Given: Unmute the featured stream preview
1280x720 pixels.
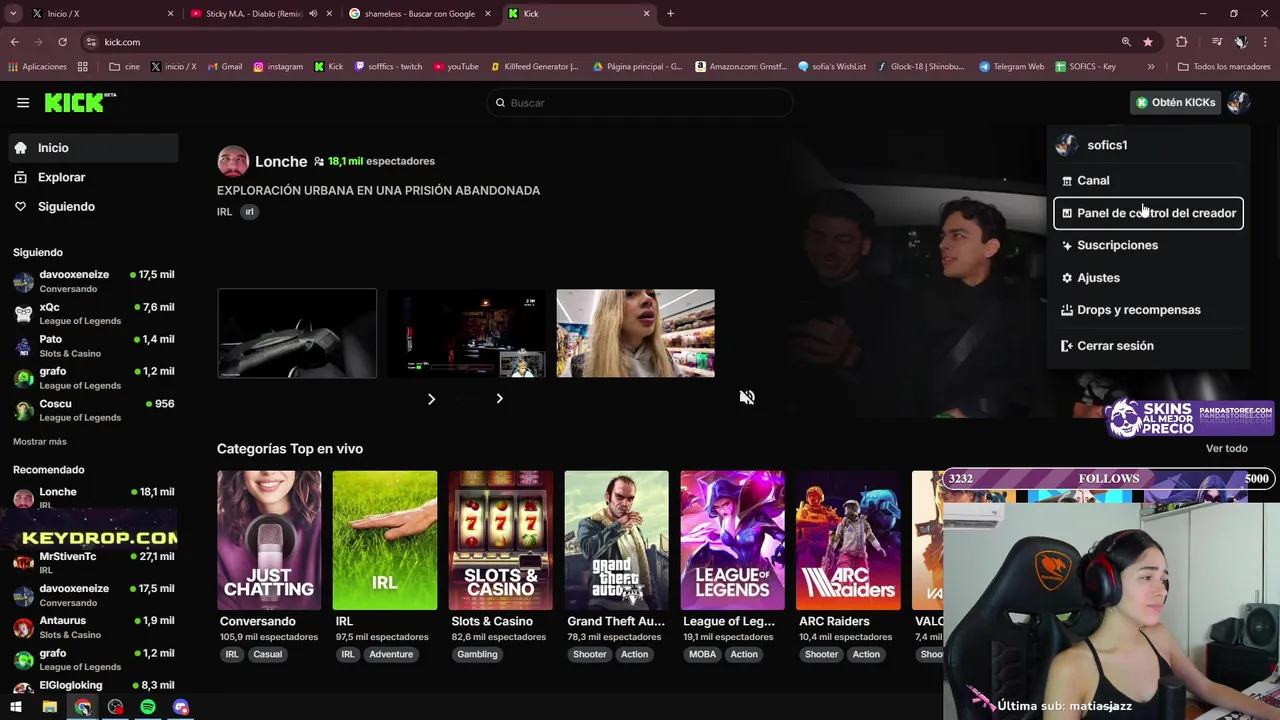Looking at the screenshot, I should tap(746, 397).
